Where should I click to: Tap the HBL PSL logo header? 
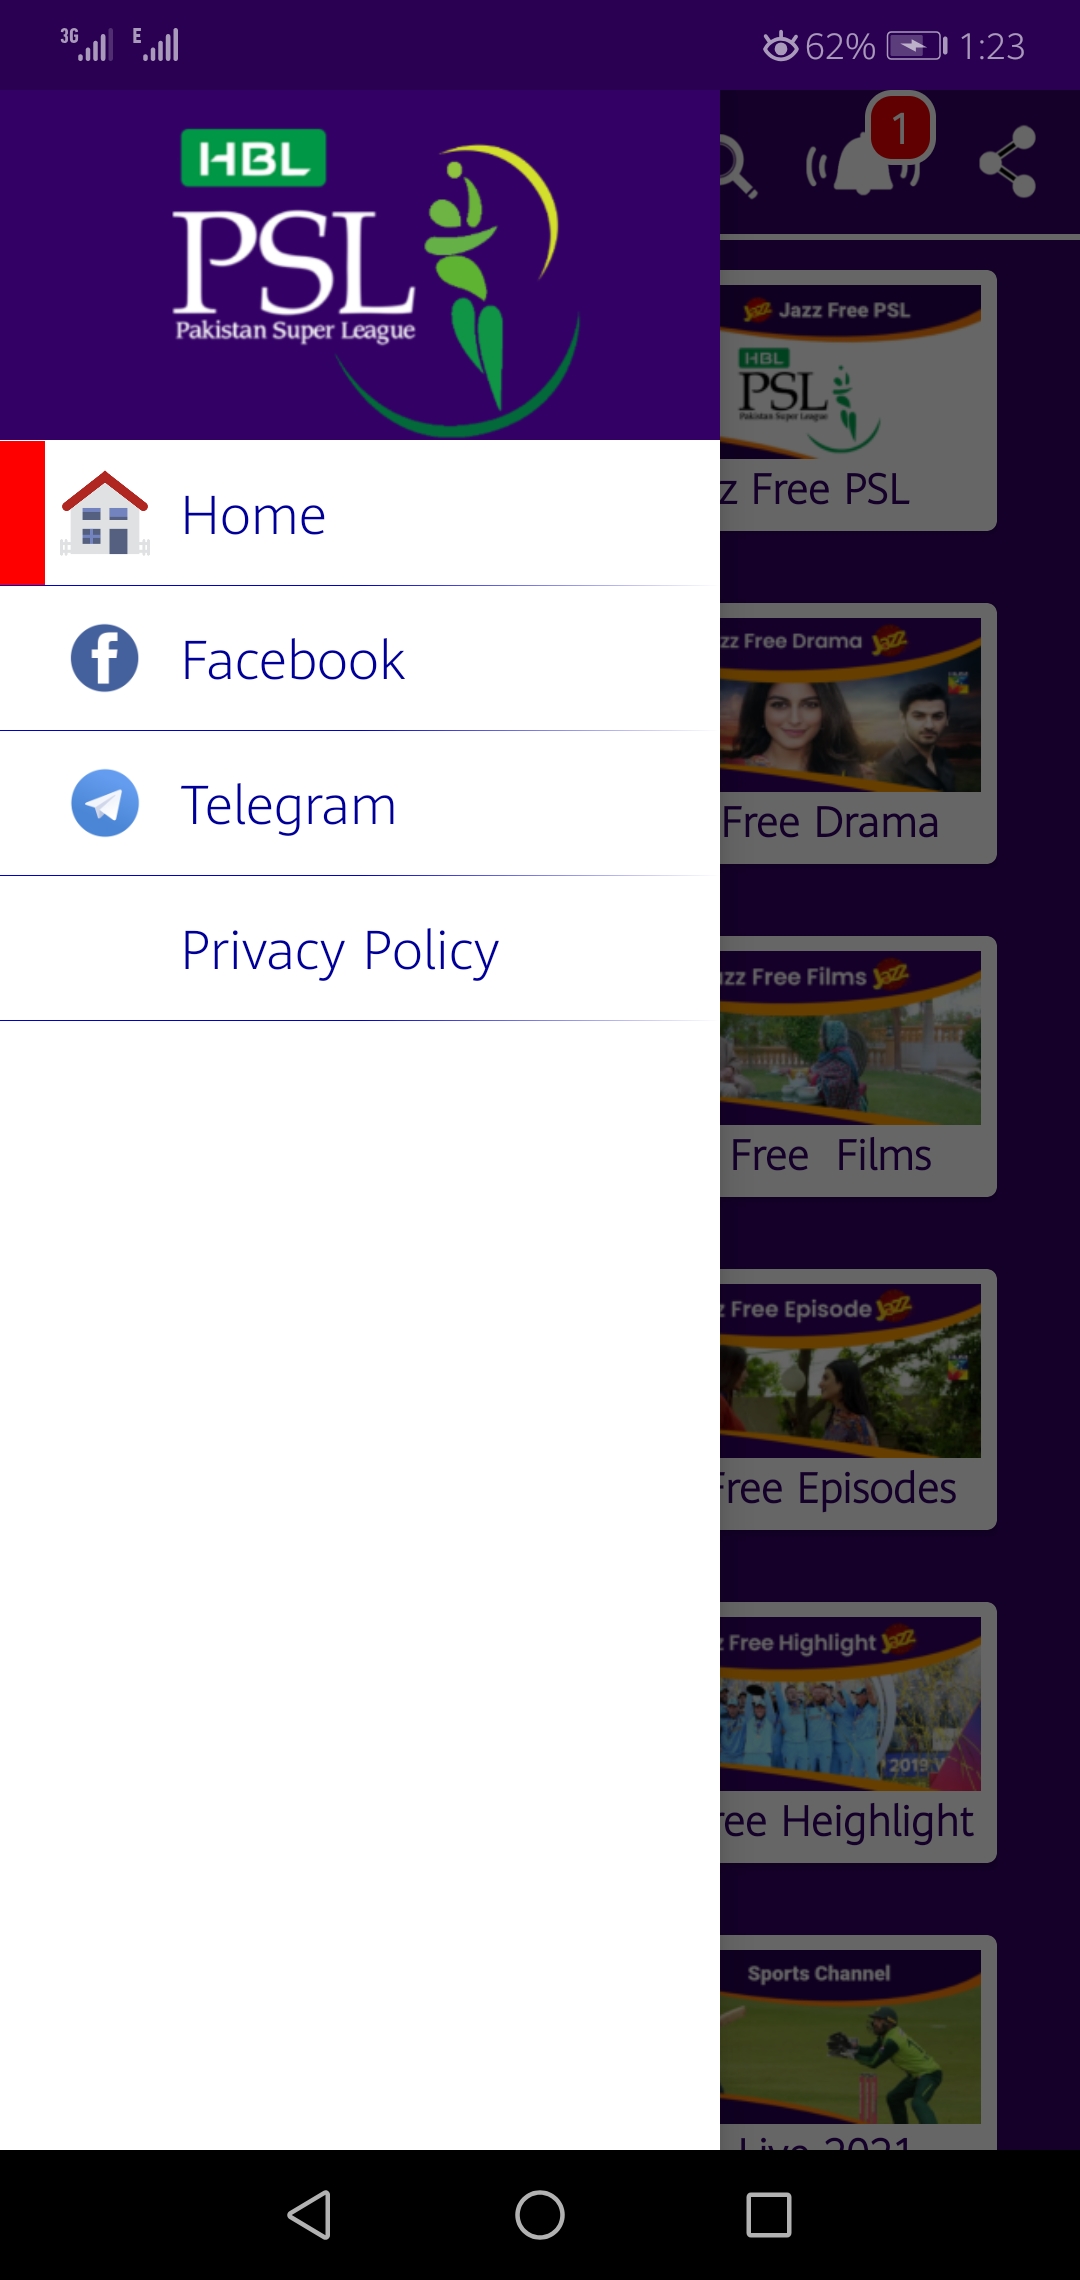[360, 266]
